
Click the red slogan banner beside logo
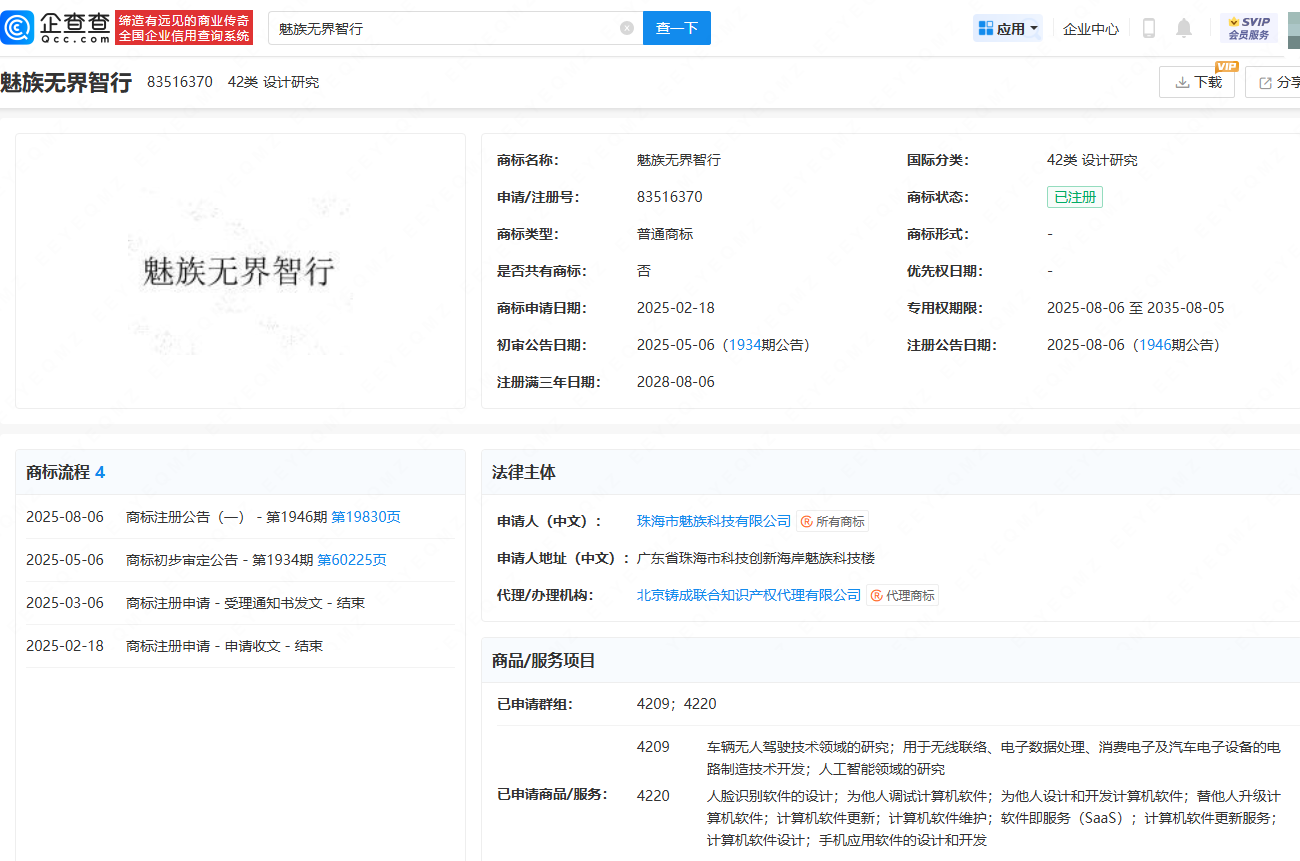[184, 28]
